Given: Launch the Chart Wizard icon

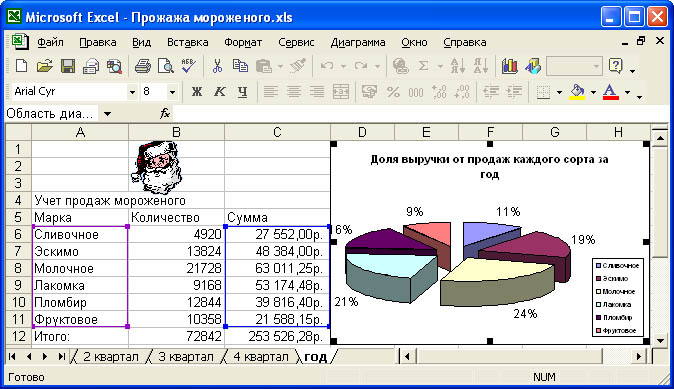Looking at the screenshot, I should (x=509, y=66).
